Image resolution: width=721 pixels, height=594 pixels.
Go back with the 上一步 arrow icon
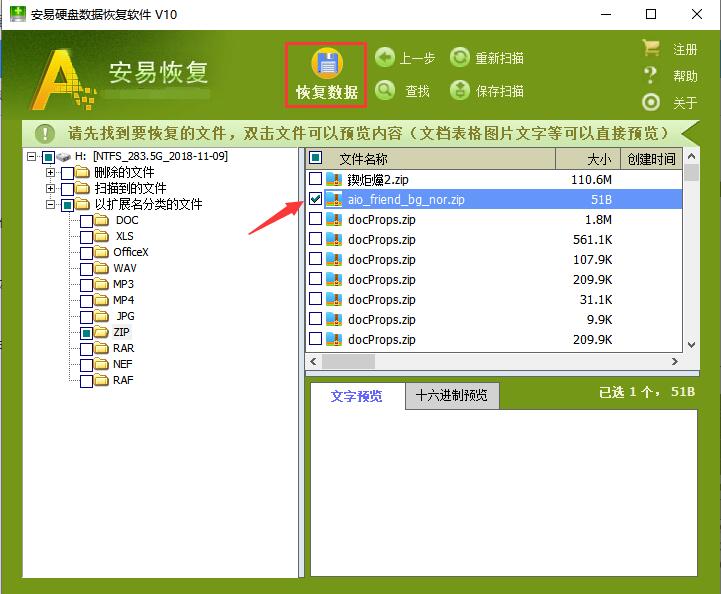tap(385, 58)
